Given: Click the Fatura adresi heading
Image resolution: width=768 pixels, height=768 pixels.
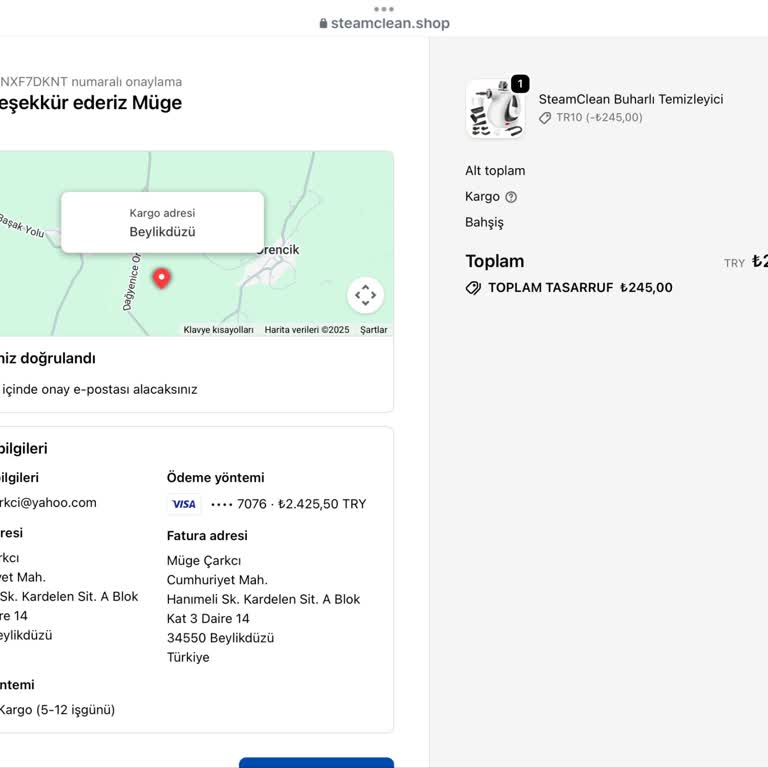Looking at the screenshot, I should (x=207, y=536).
